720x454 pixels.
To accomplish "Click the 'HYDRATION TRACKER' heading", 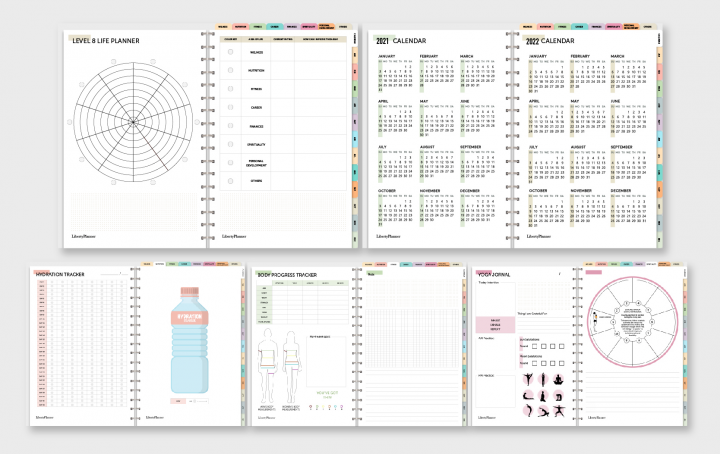I will pyautogui.click(x=60, y=274).
